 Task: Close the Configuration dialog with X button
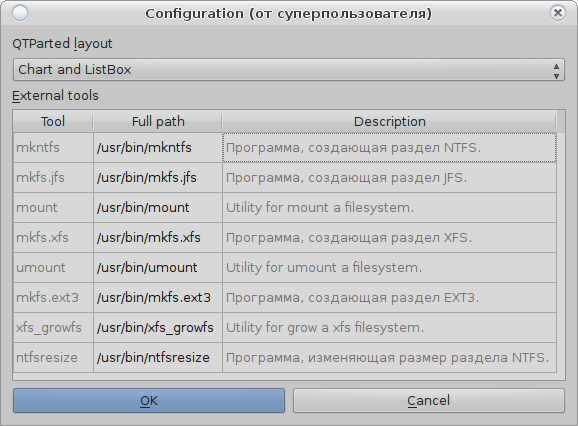tap(558, 13)
